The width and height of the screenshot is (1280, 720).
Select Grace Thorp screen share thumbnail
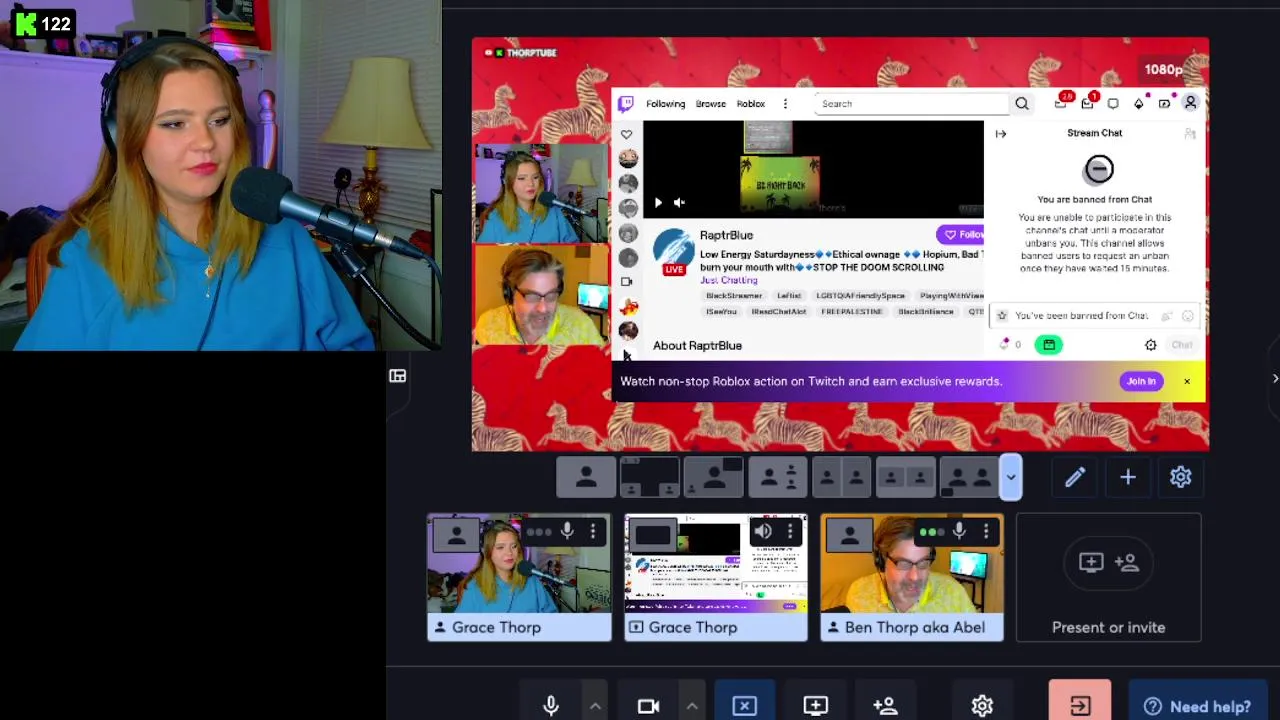715,577
